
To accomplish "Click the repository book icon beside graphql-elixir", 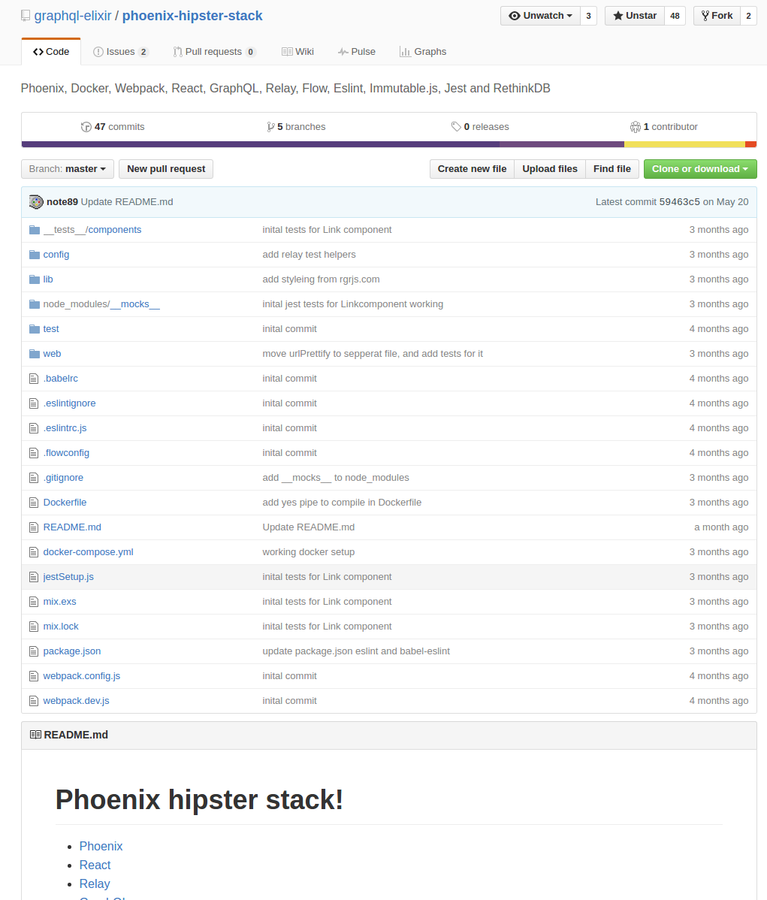I will point(25,16).
